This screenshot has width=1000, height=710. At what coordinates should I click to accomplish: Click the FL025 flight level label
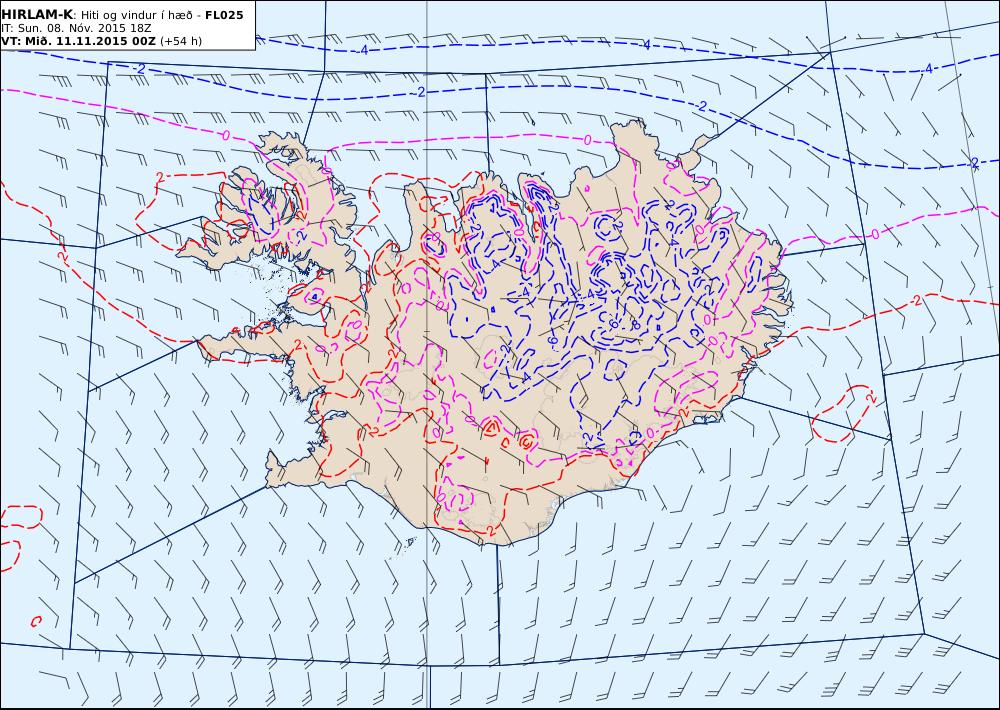tap(224, 15)
